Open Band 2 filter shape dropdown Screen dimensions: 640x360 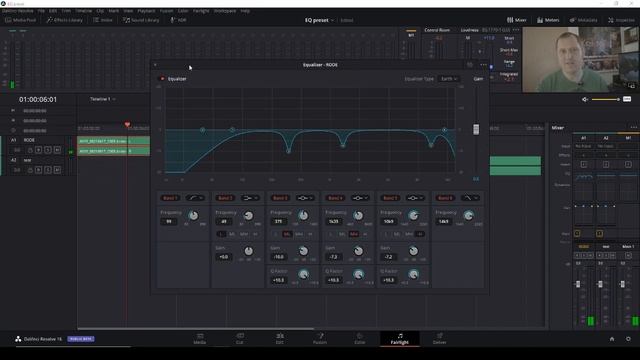pos(250,198)
